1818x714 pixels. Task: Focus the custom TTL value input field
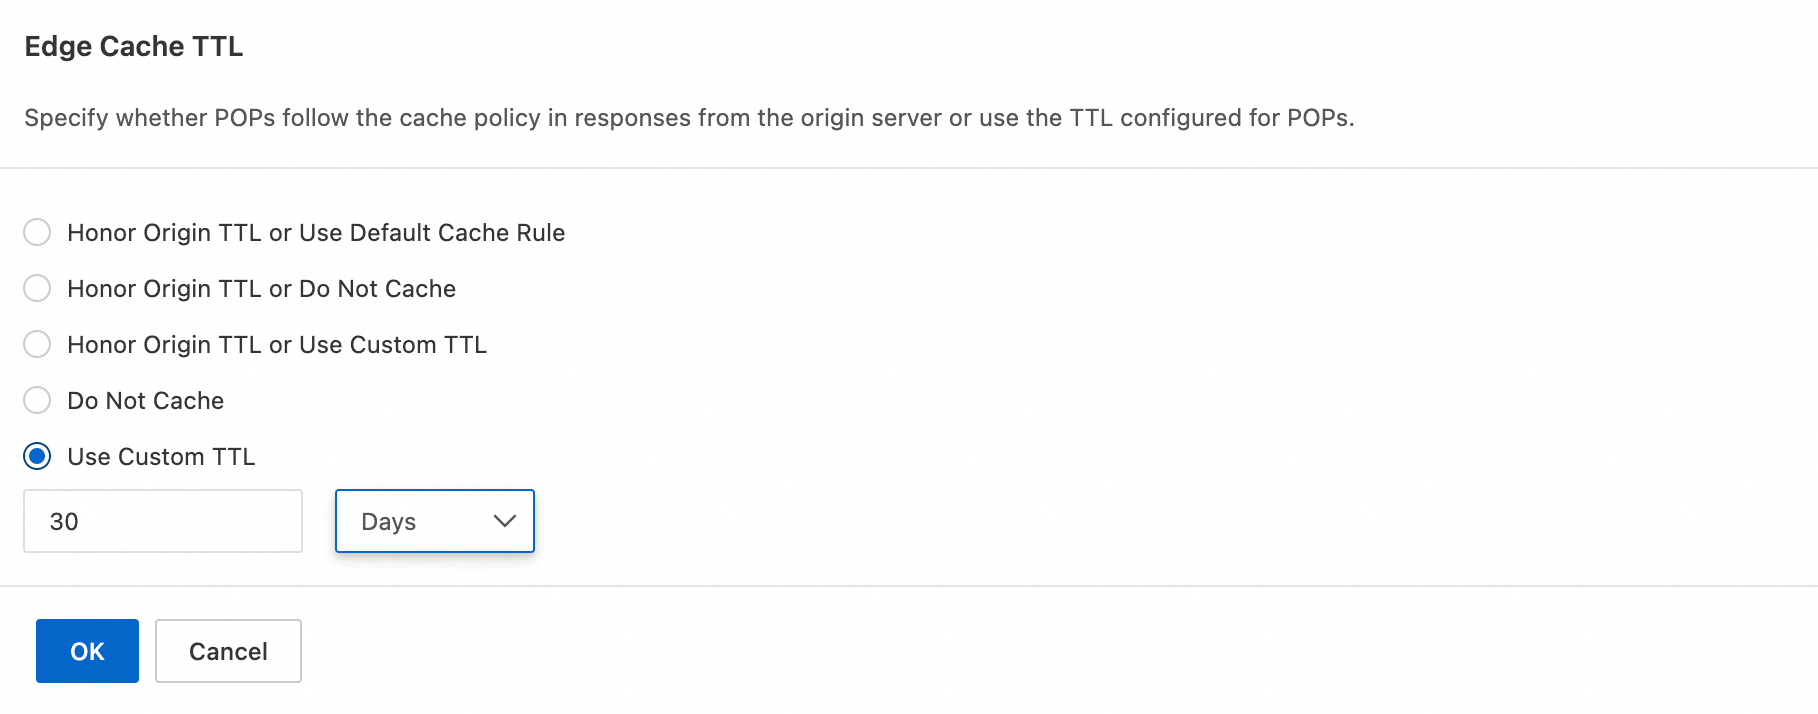[163, 521]
